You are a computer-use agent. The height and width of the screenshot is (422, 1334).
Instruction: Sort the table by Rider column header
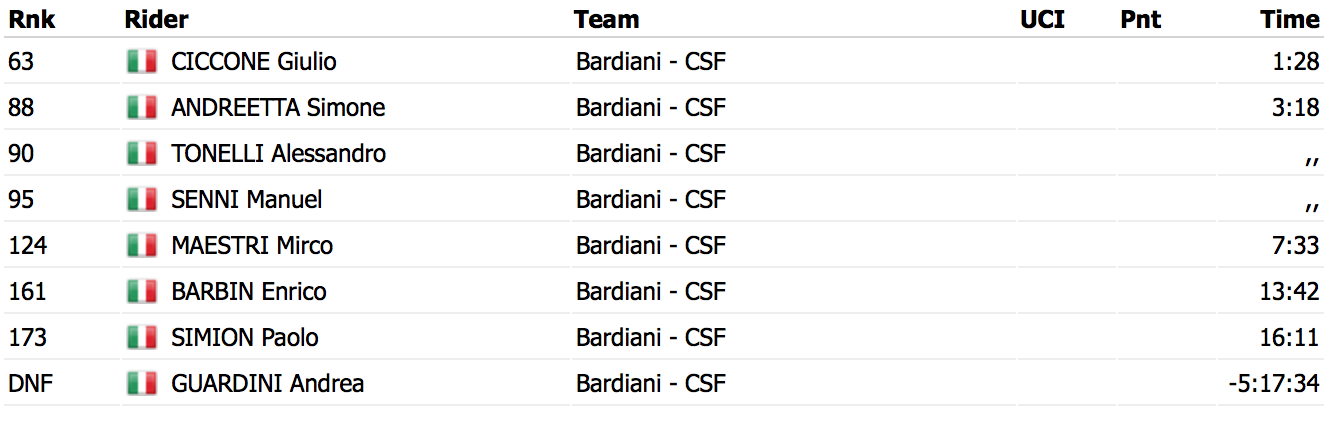(157, 20)
